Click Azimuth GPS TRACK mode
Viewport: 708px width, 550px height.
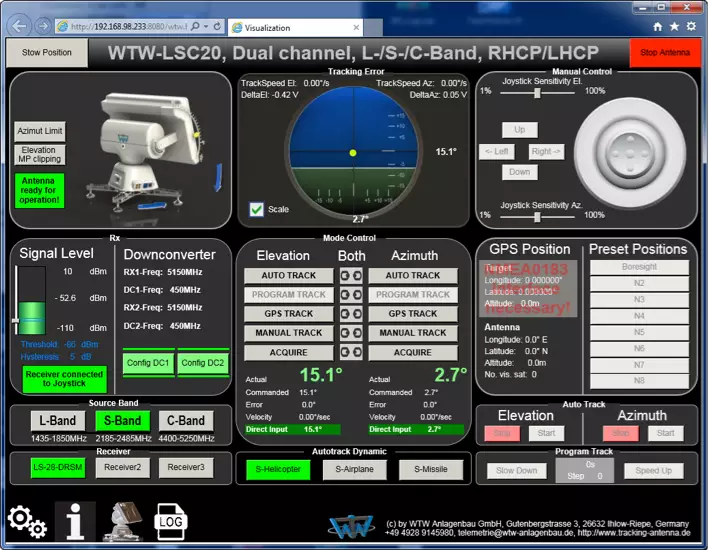pos(413,313)
